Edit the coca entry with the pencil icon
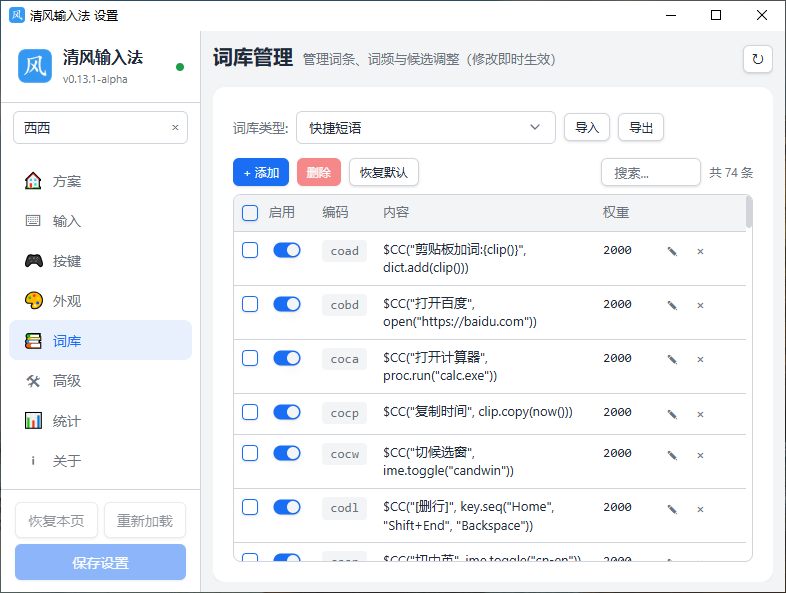 point(672,359)
